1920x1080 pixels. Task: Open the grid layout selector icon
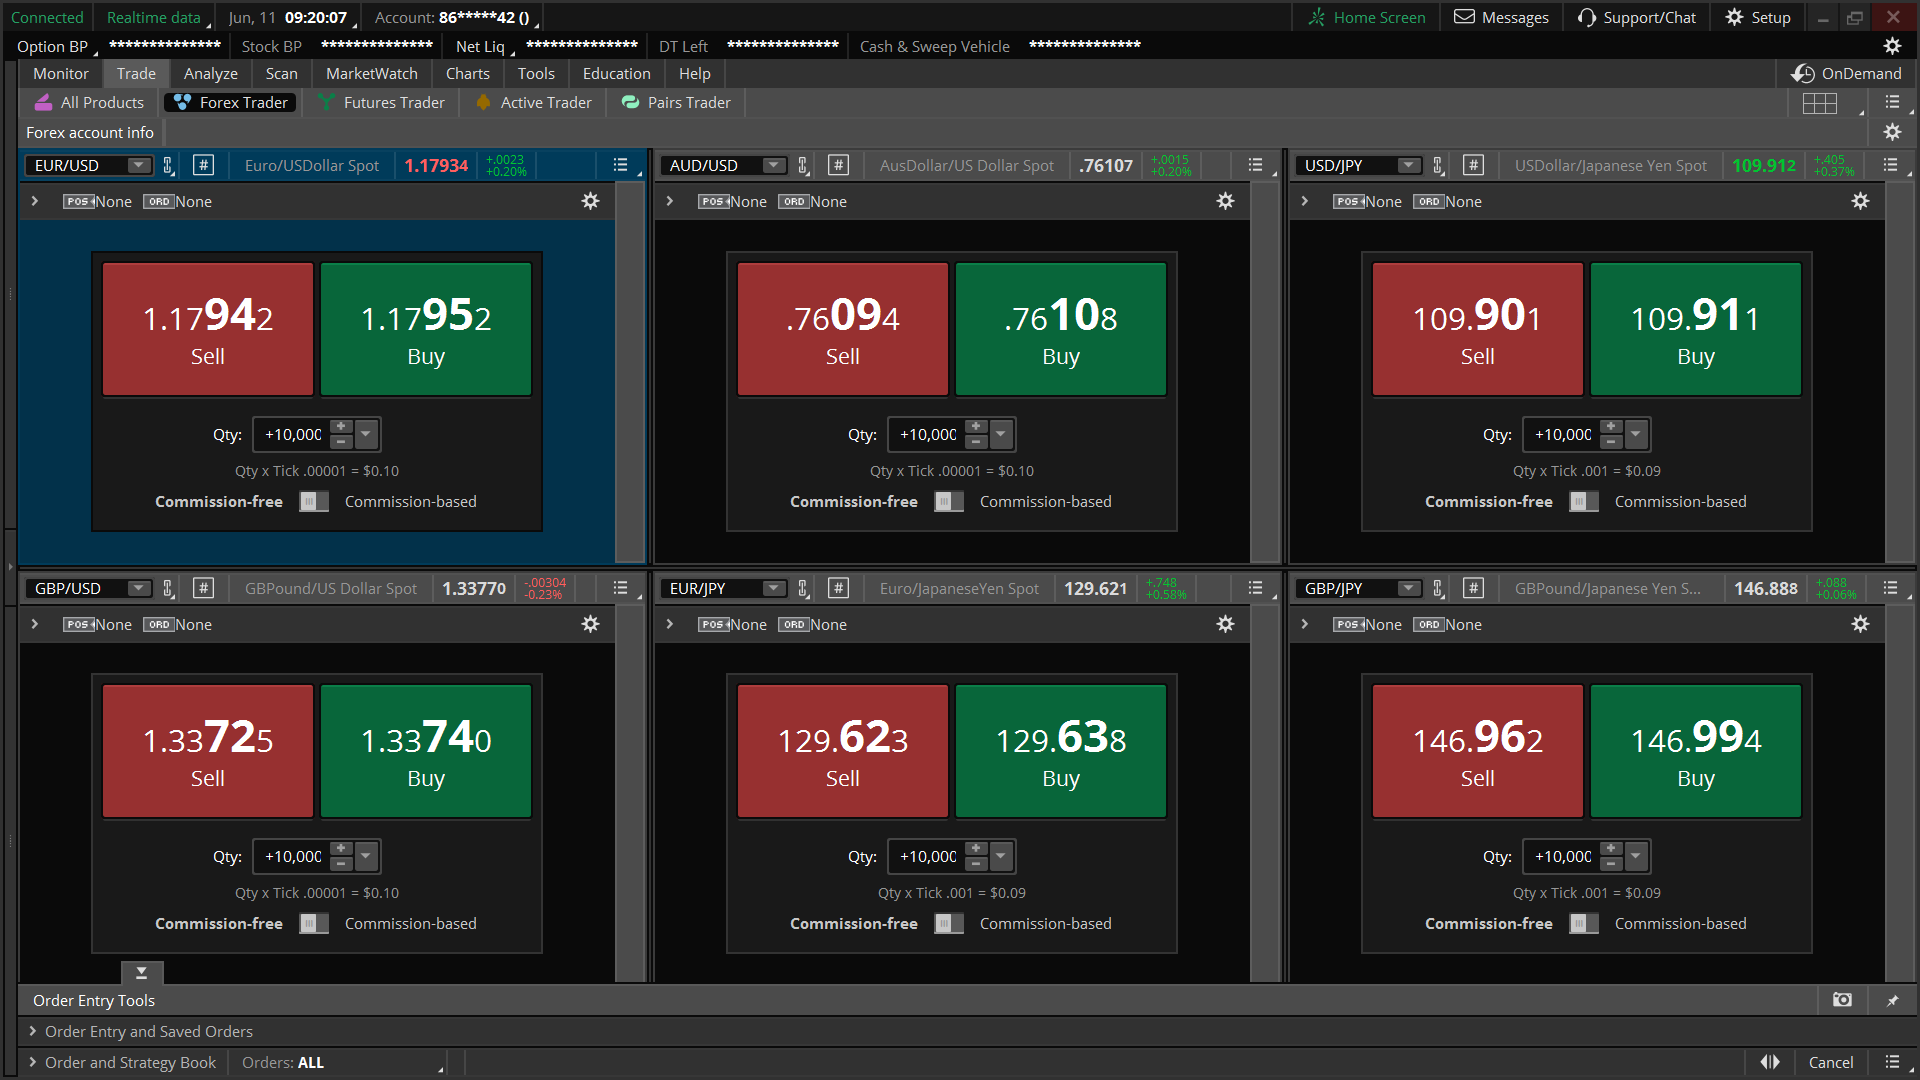tap(1820, 103)
